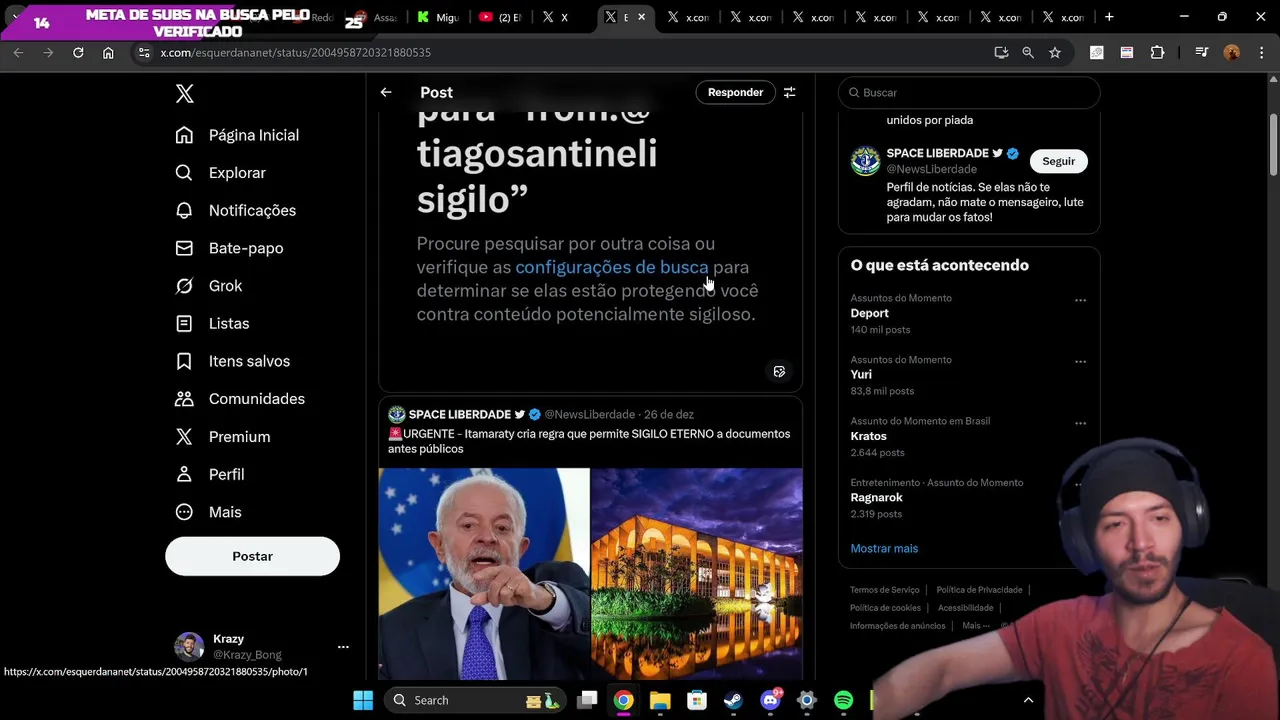Open Spotify from the taskbar

coord(843,700)
